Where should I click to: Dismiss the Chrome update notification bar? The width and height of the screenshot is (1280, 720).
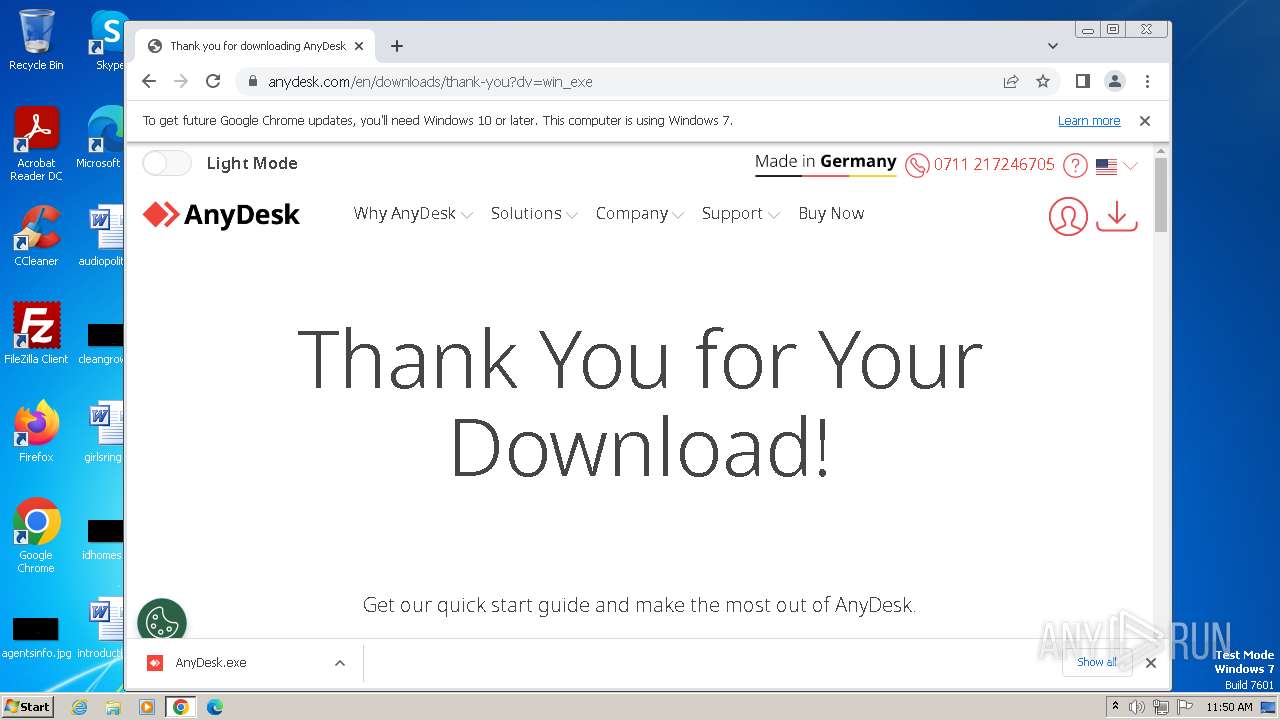(x=1145, y=120)
